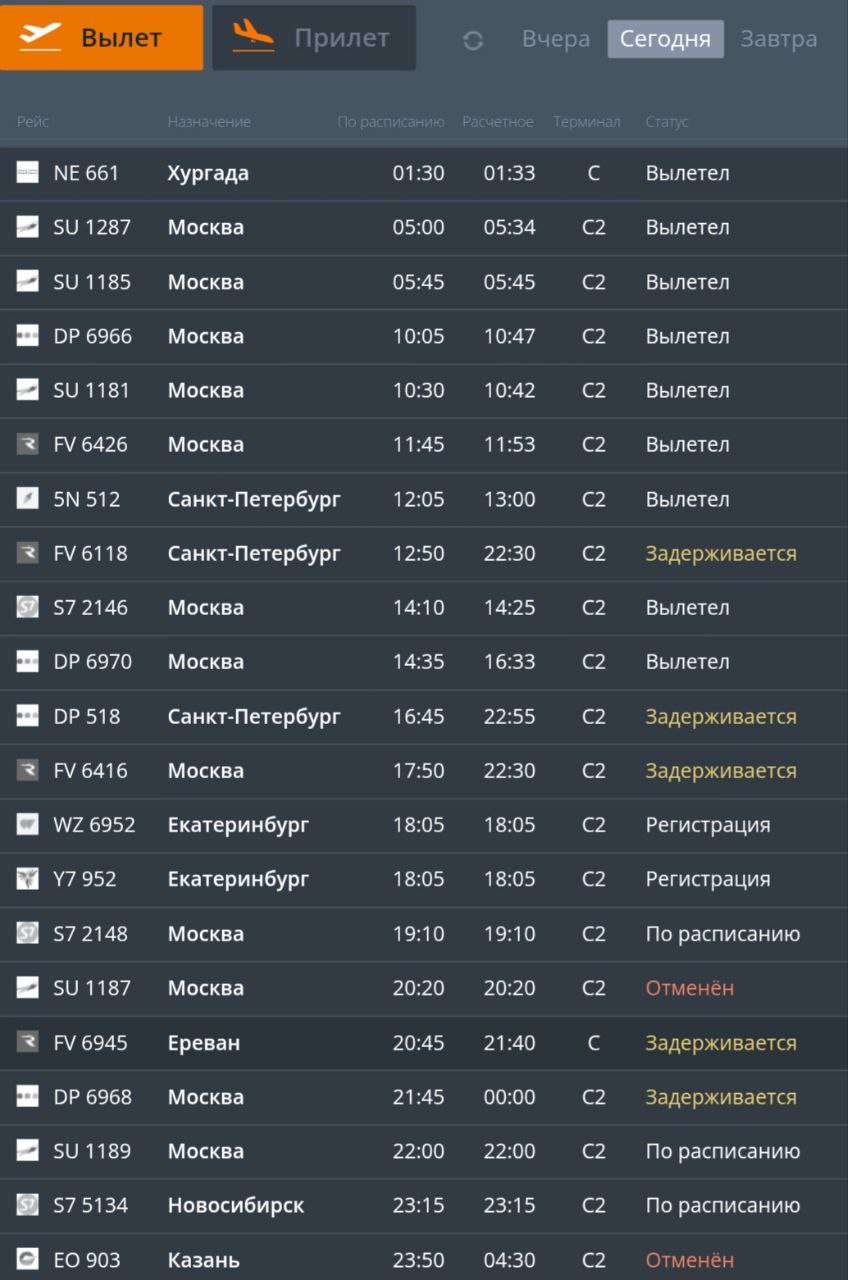Image resolution: width=848 pixels, height=1280 pixels.
Task: Click the airline logo beside 5N 512
Action: (27, 498)
